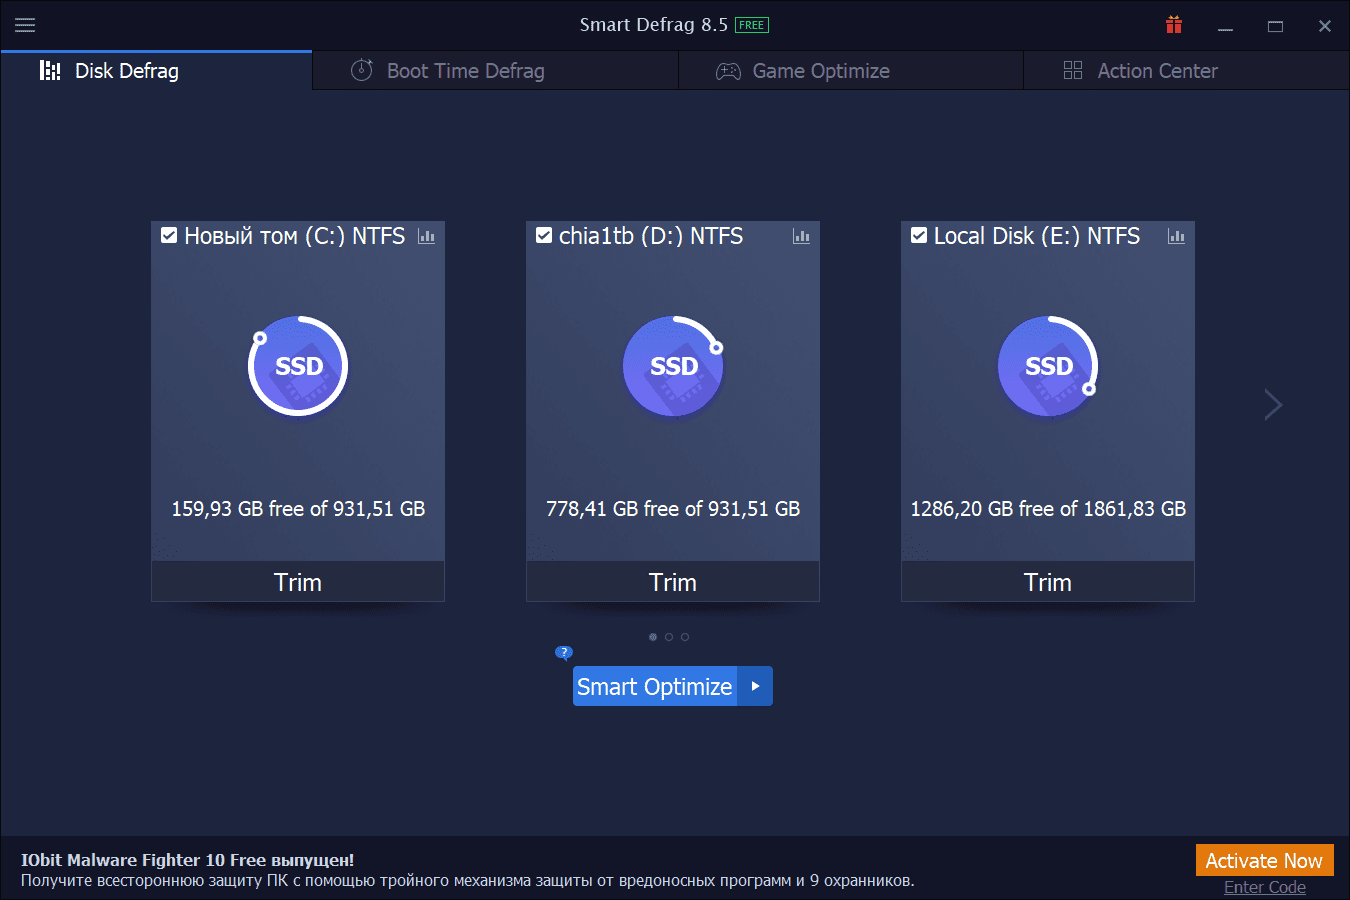Open chia1tb D: chart details icon
This screenshot has width=1350, height=900.
[801, 236]
